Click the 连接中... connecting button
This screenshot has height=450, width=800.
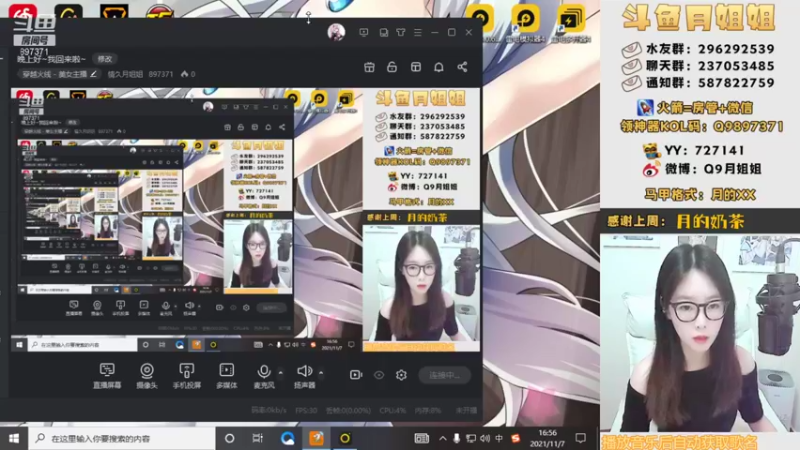[444, 375]
